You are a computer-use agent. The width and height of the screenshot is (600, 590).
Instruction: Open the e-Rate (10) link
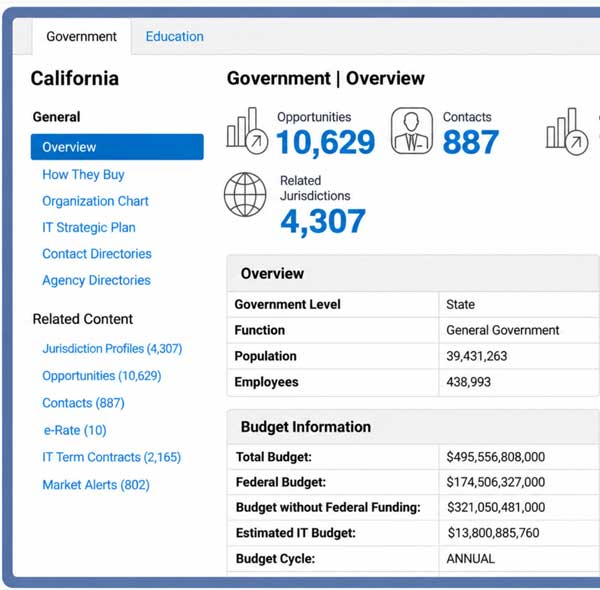coord(75,430)
